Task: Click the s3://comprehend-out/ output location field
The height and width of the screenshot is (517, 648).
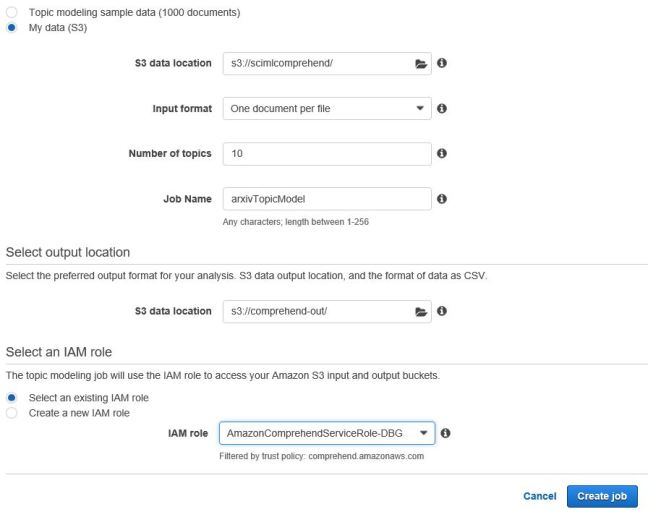Action: 314,311
